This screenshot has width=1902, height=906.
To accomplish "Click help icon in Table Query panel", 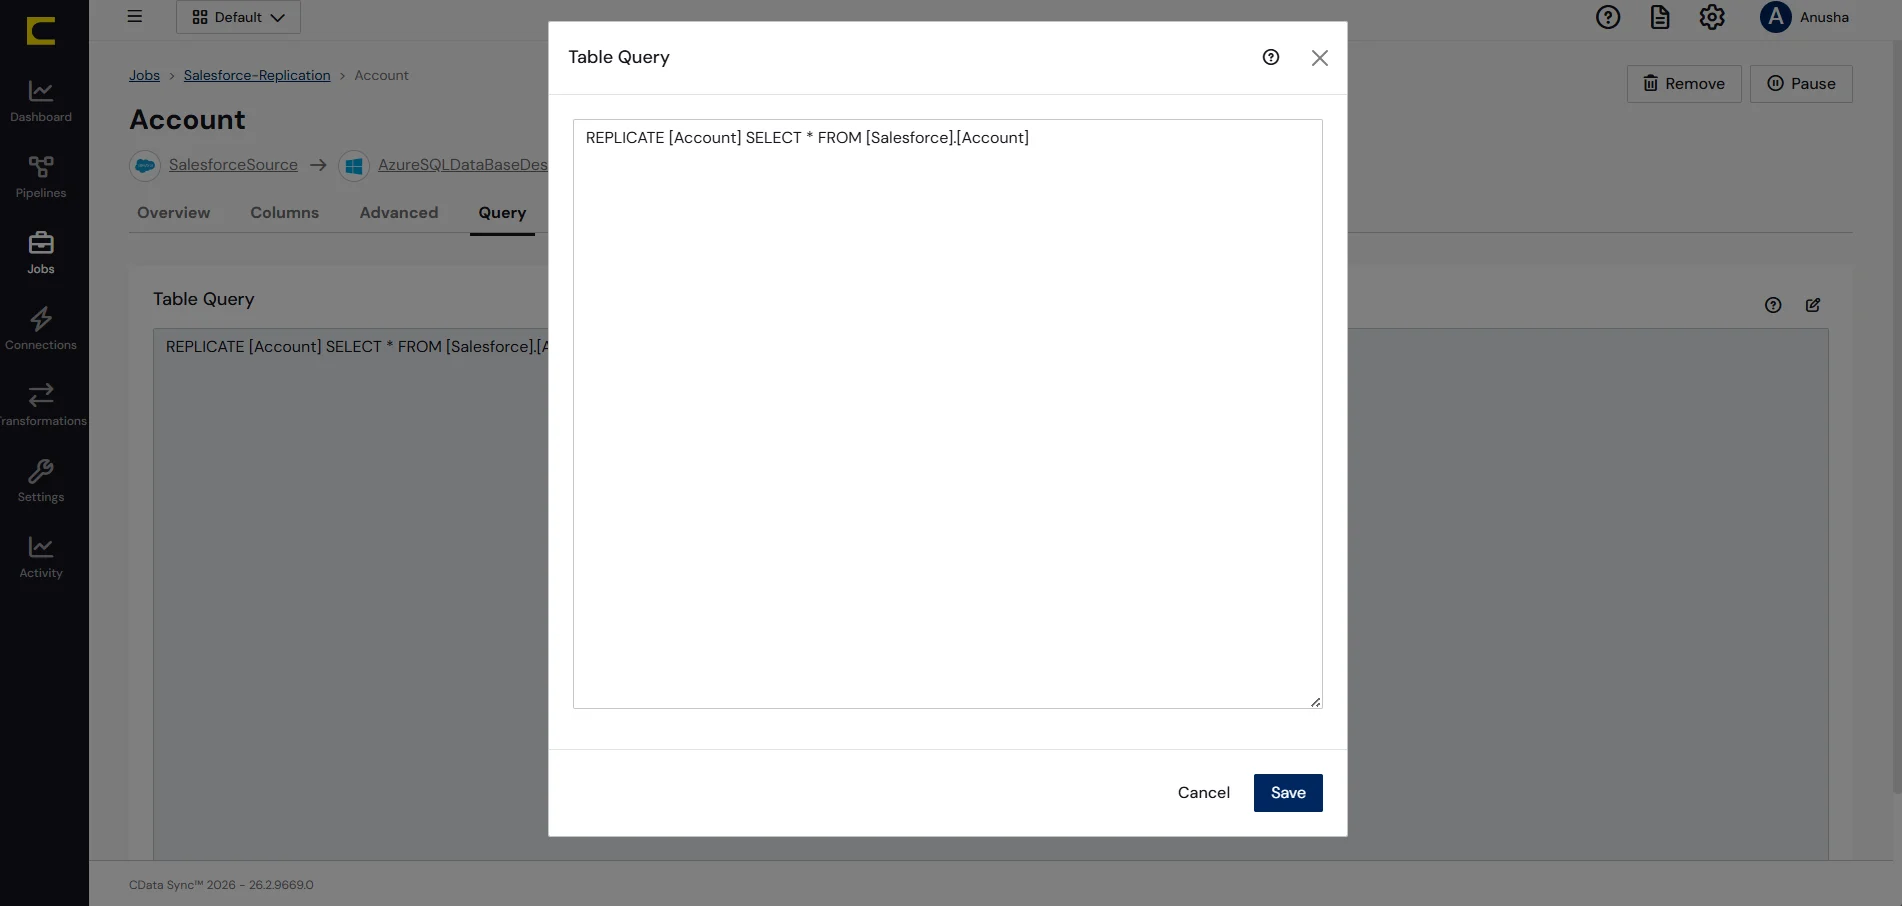I will 1773,305.
